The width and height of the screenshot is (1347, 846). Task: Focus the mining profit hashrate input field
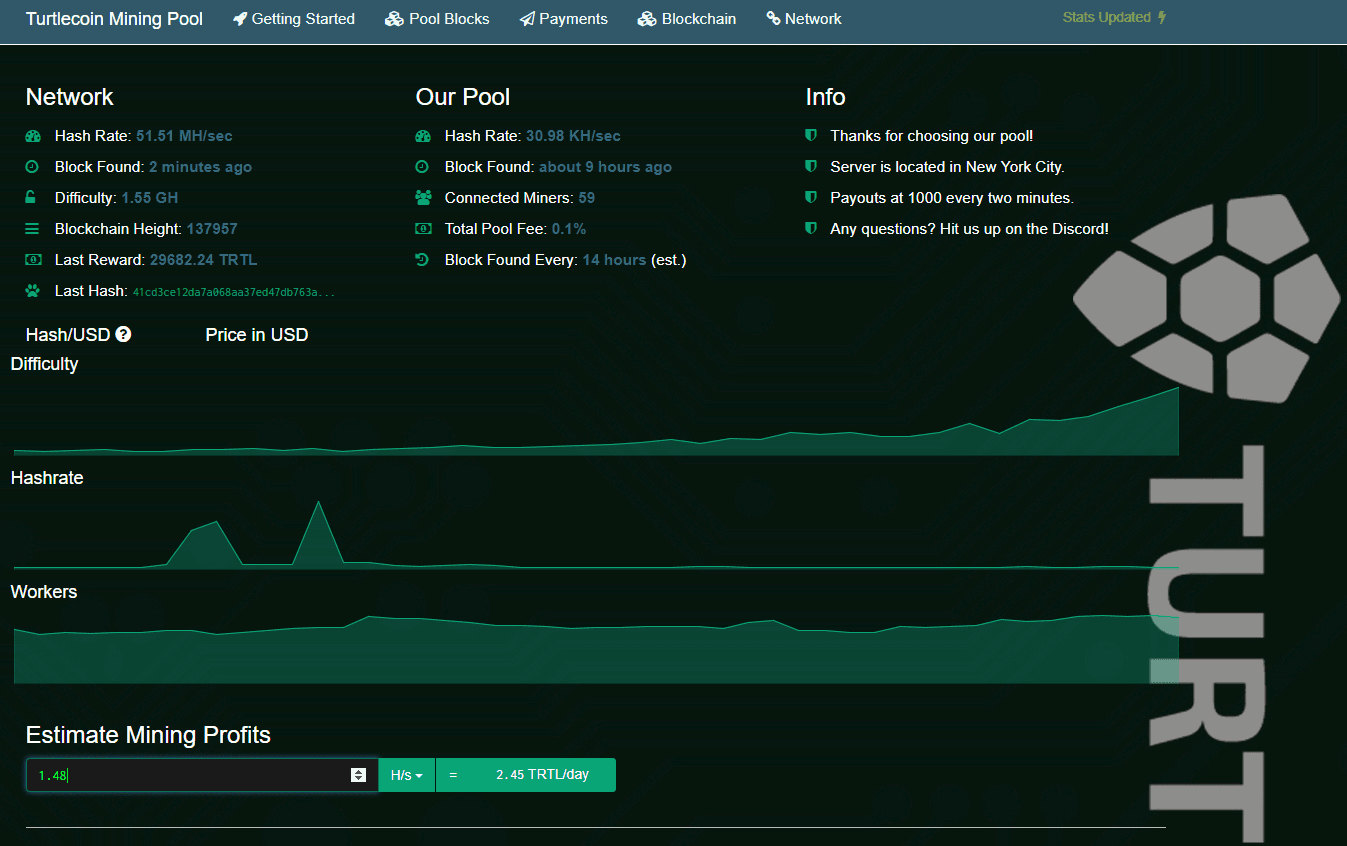[x=190, y=775]
